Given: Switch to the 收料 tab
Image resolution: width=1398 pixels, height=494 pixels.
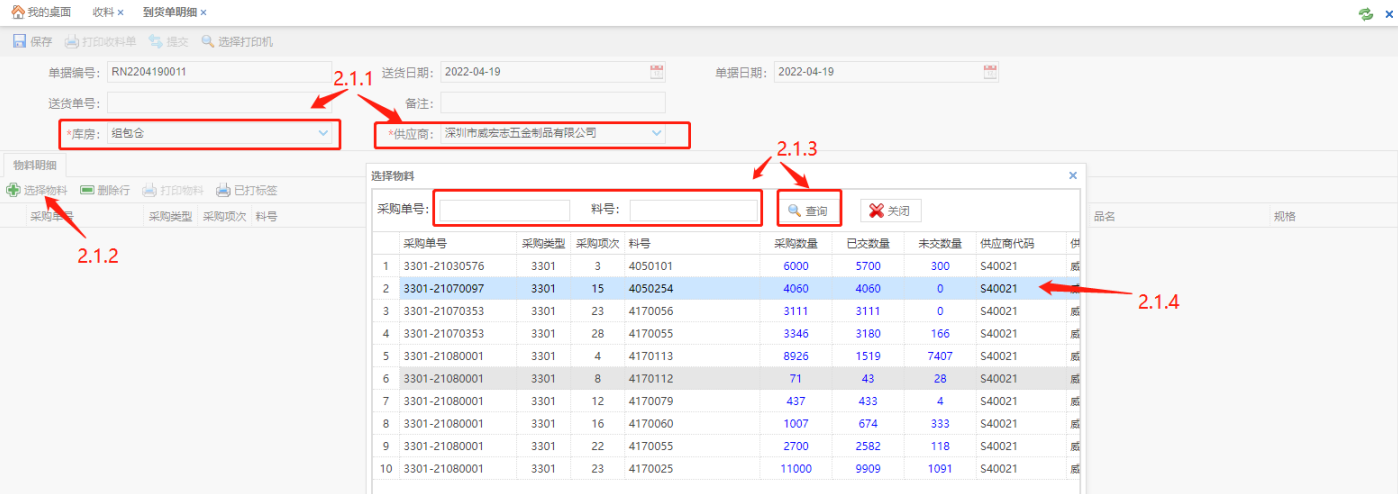Looking at the screenshot, I should [x=102, y=12].
